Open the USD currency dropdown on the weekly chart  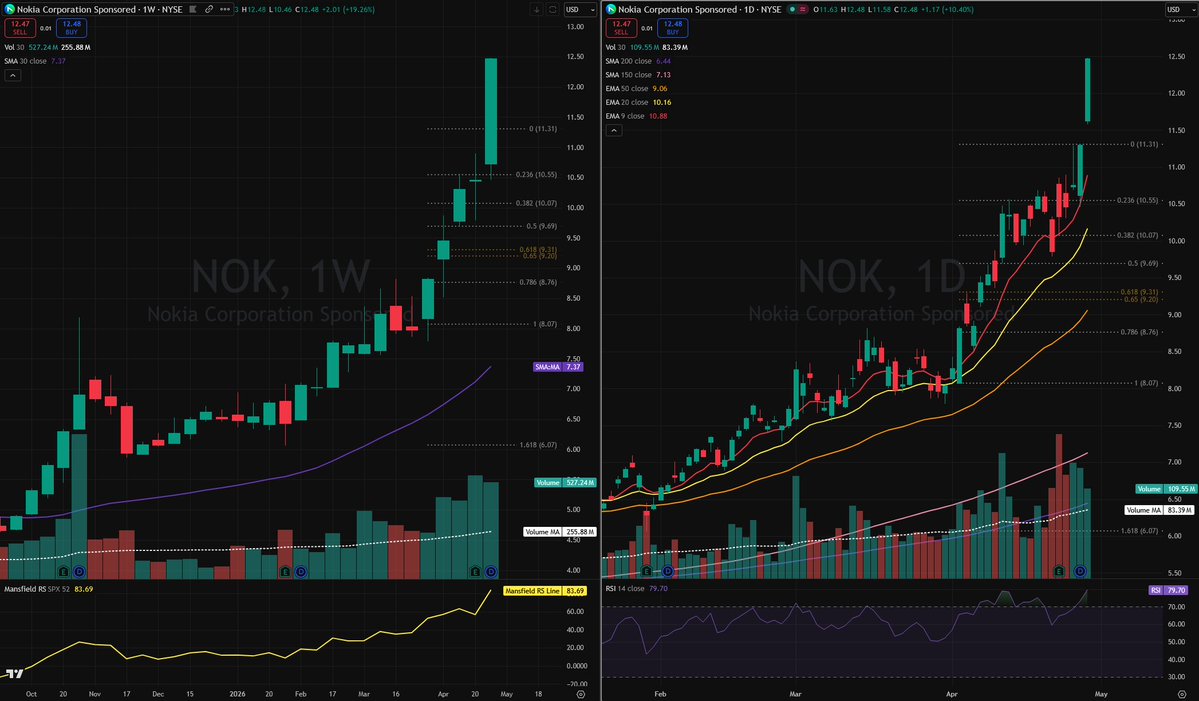[580, 10]
